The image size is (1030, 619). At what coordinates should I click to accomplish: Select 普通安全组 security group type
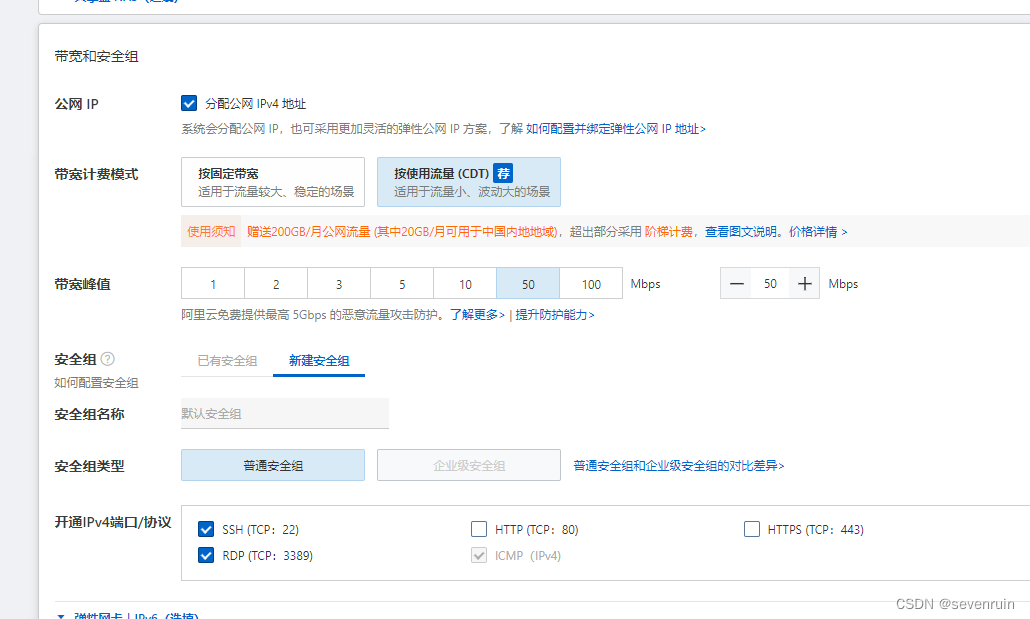click(x=273, y=465)
